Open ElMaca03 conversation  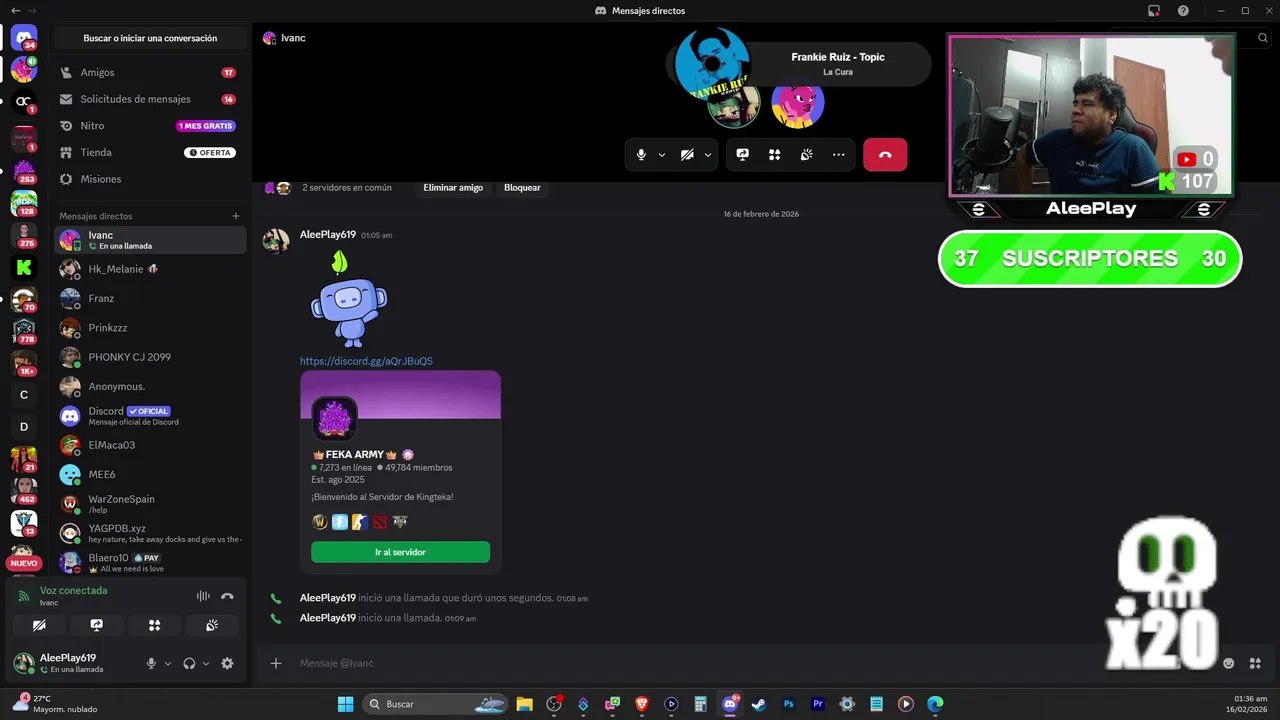(x=150, y=445)
